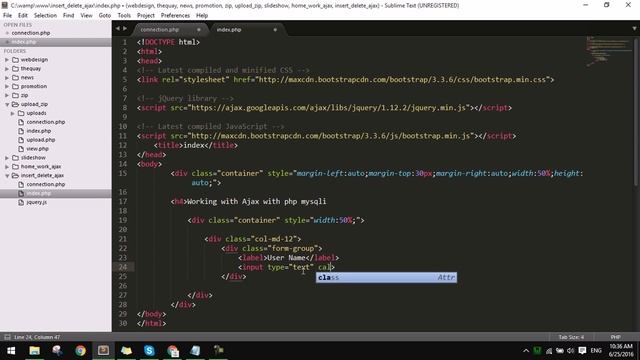
Task: Expand the news folder
Action: pyautogui.click(x=7, y=78)
